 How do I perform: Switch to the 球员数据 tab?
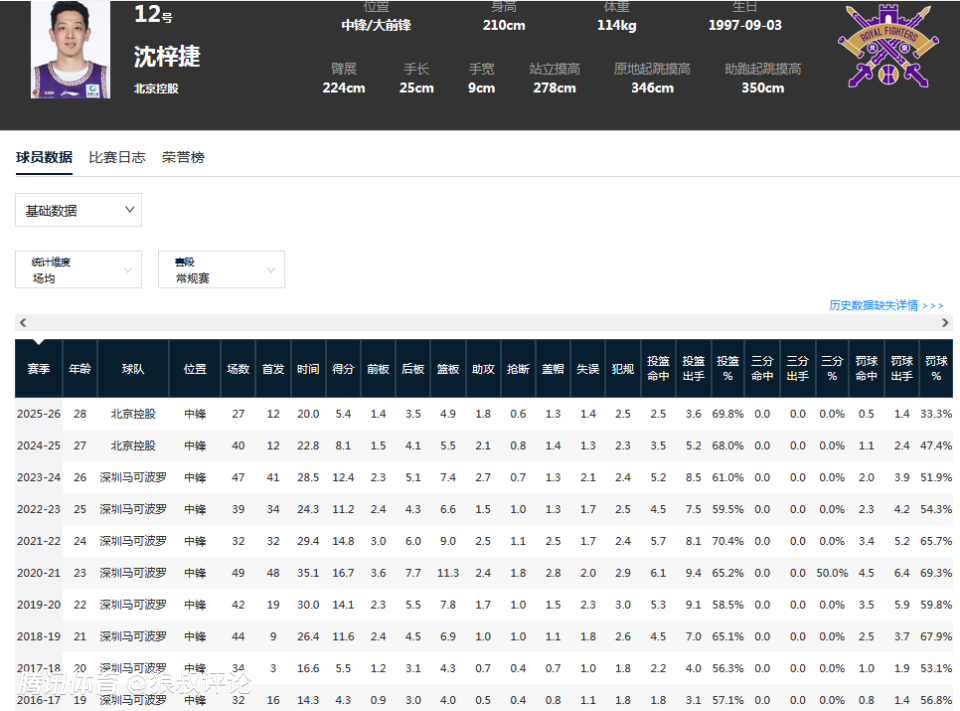(x=44, y=157)
